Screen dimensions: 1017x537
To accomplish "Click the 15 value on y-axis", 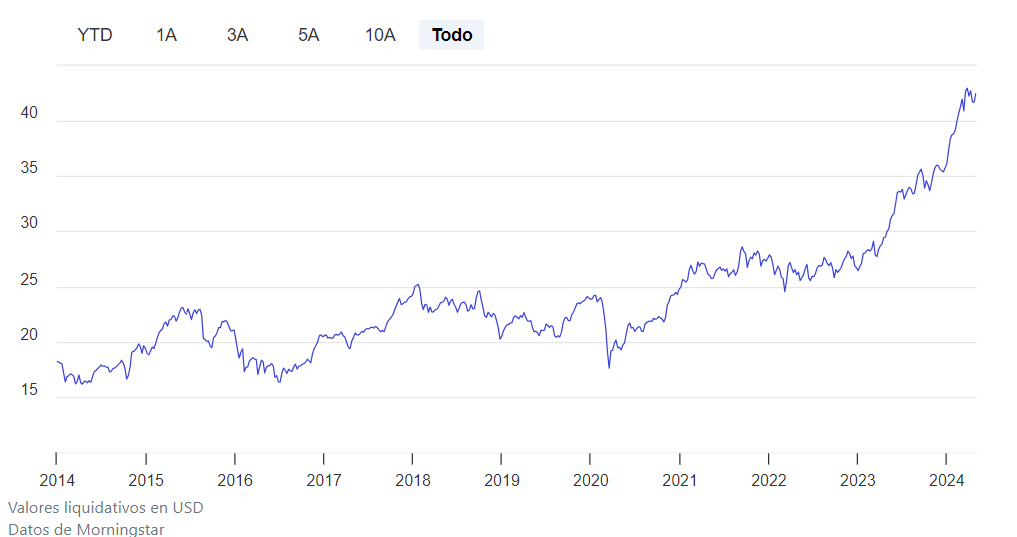I will (x=29, y=390).
